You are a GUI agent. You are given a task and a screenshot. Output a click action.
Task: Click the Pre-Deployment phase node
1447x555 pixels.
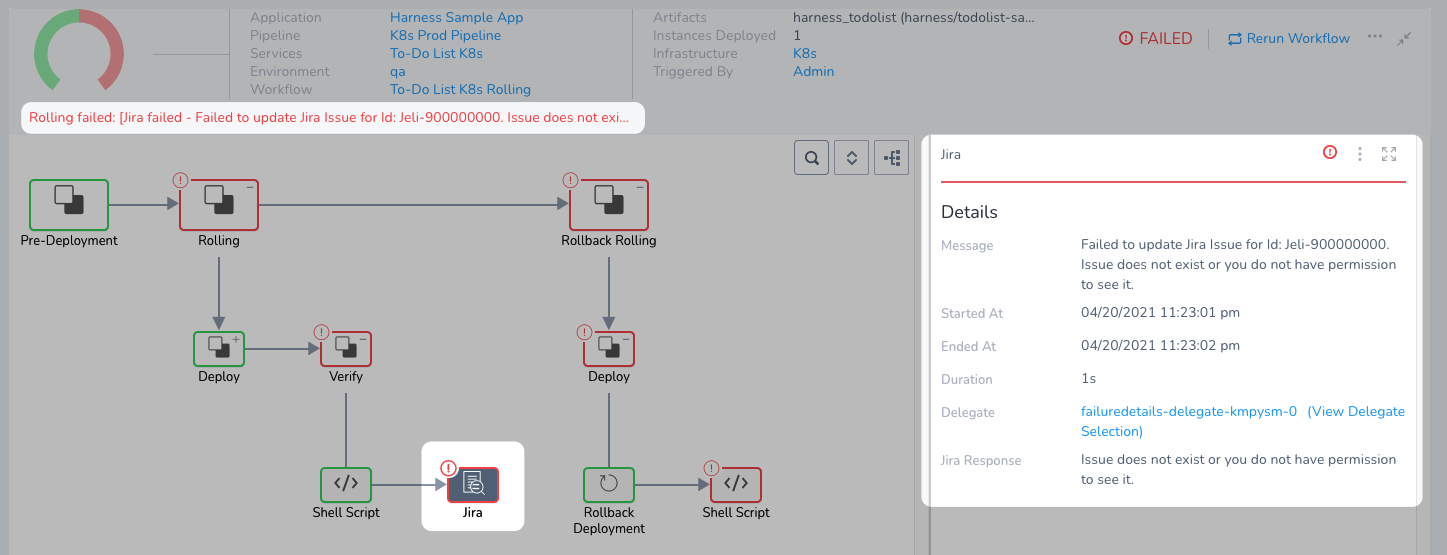click(69, 205)
